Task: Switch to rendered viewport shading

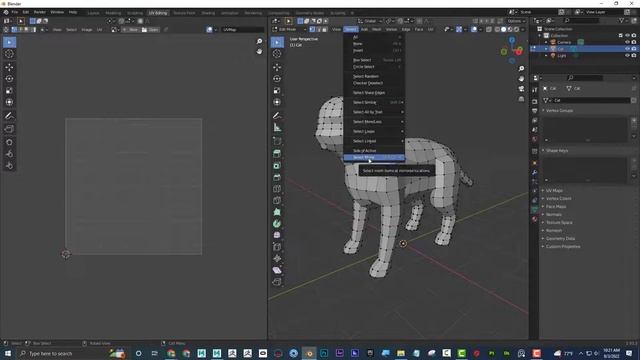Action: coord(516,29)
